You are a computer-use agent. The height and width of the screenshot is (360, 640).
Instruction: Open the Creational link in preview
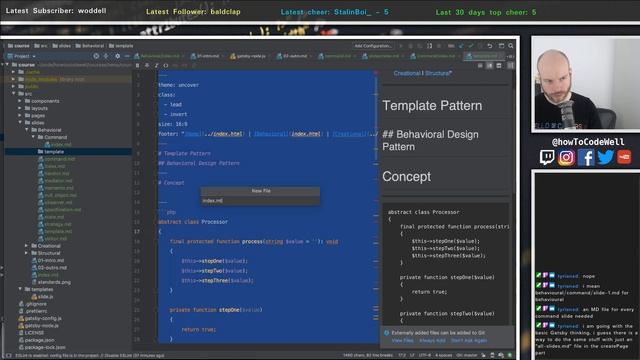coord(407,73)
